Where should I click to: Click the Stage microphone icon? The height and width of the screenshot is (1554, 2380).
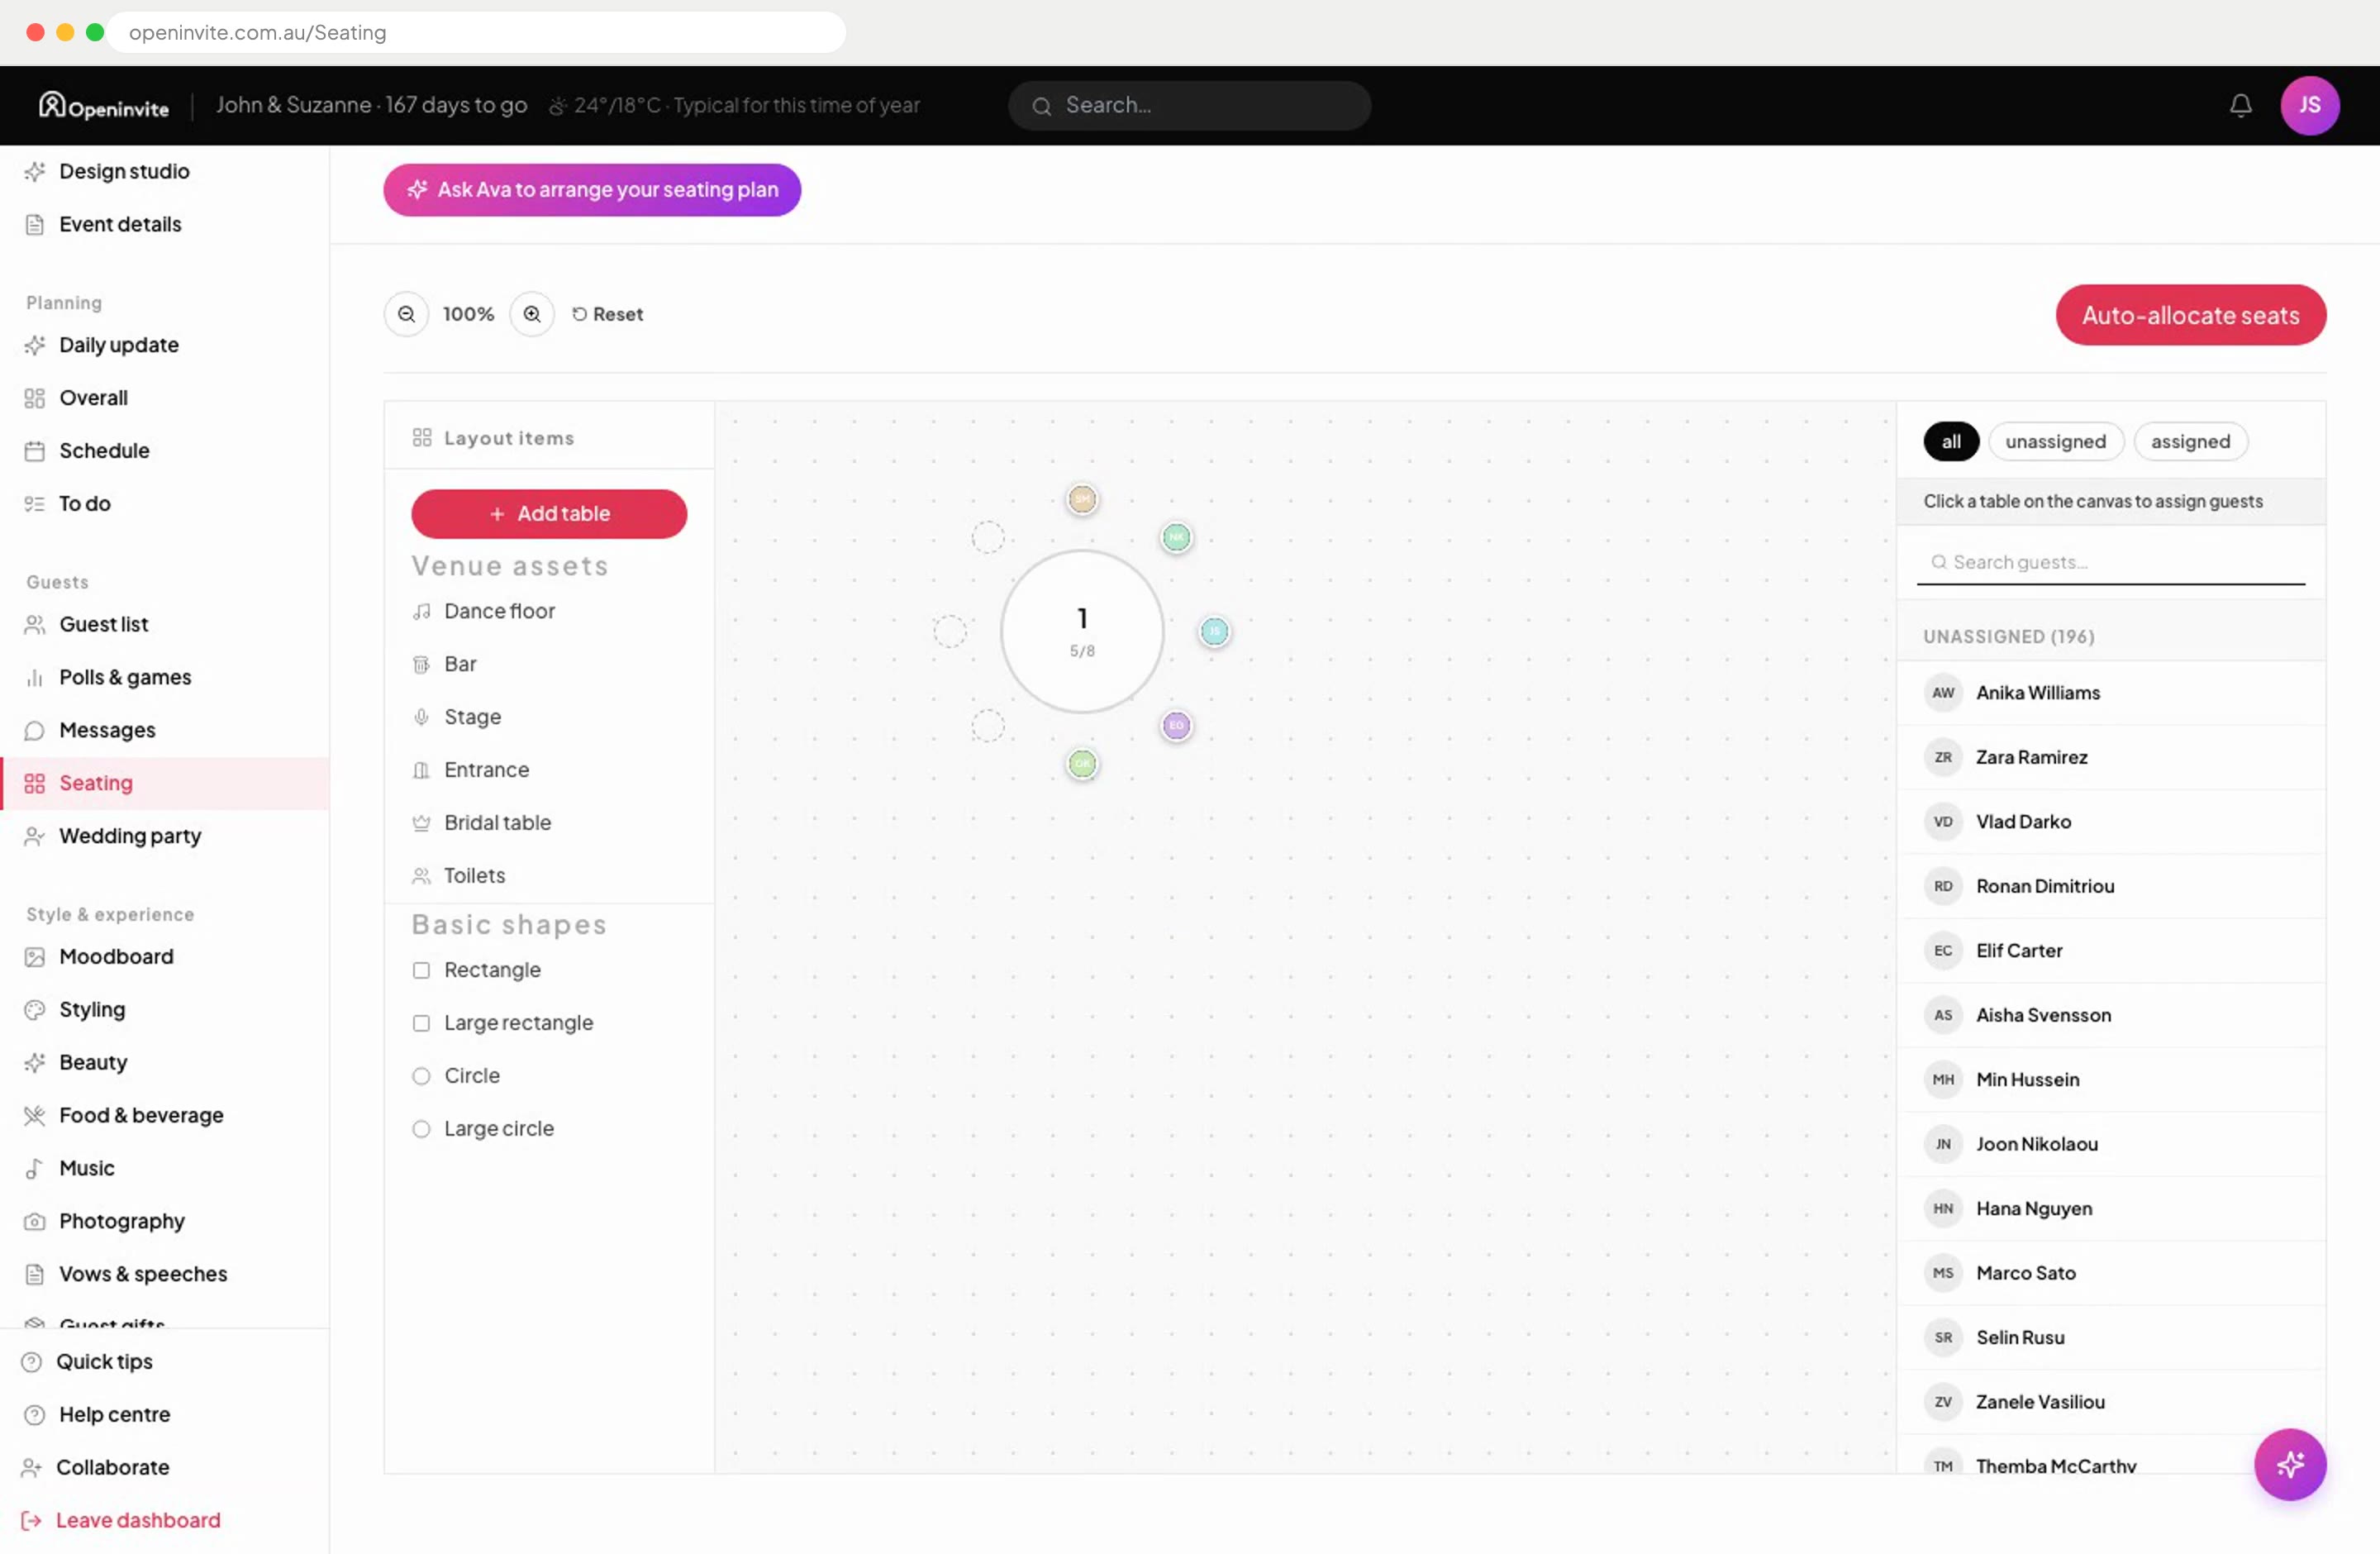(422, 717)
